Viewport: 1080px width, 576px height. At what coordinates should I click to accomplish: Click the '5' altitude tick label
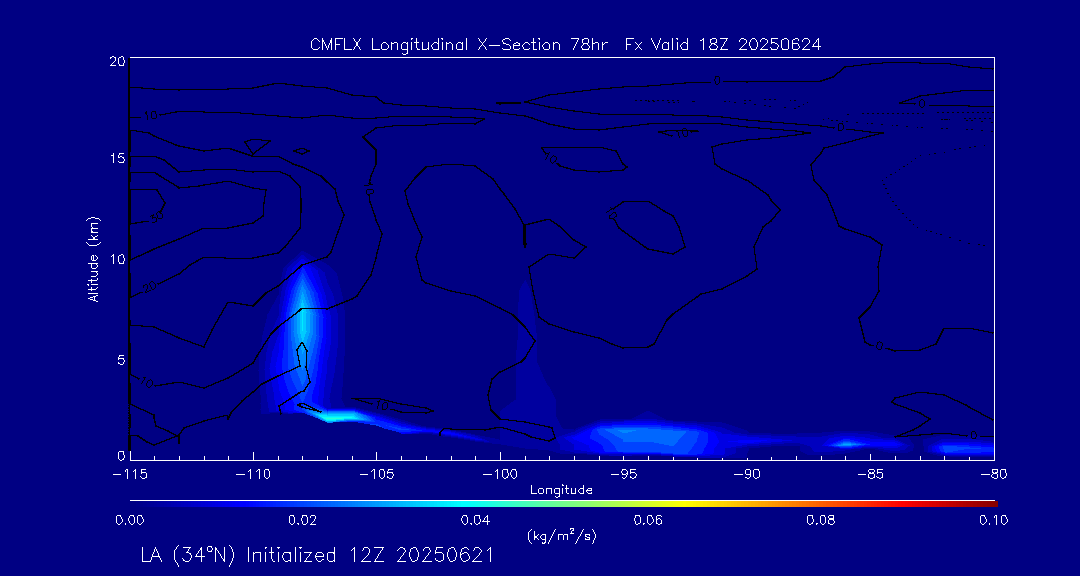click(121, 359)
